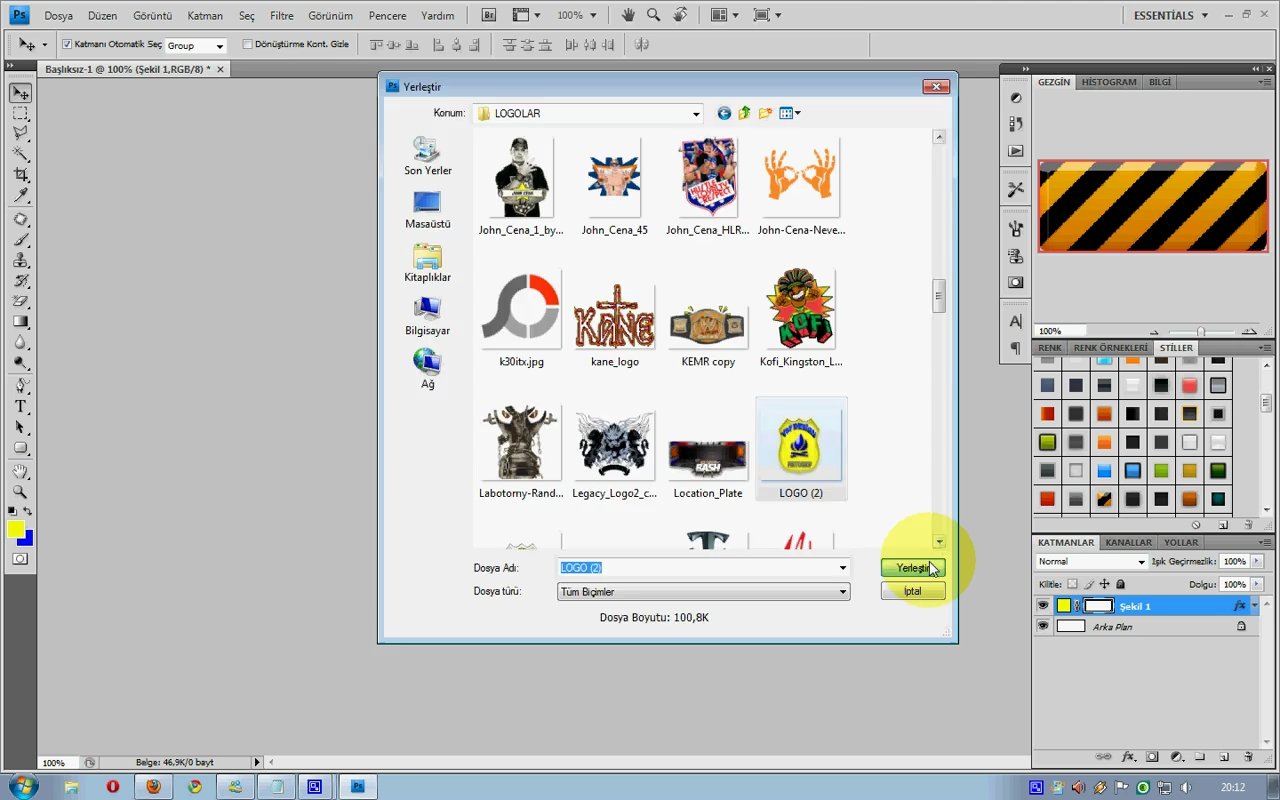Select the Horizontal Type tool
This screenshot has height=800, width=1280.
tap(20, 406)
